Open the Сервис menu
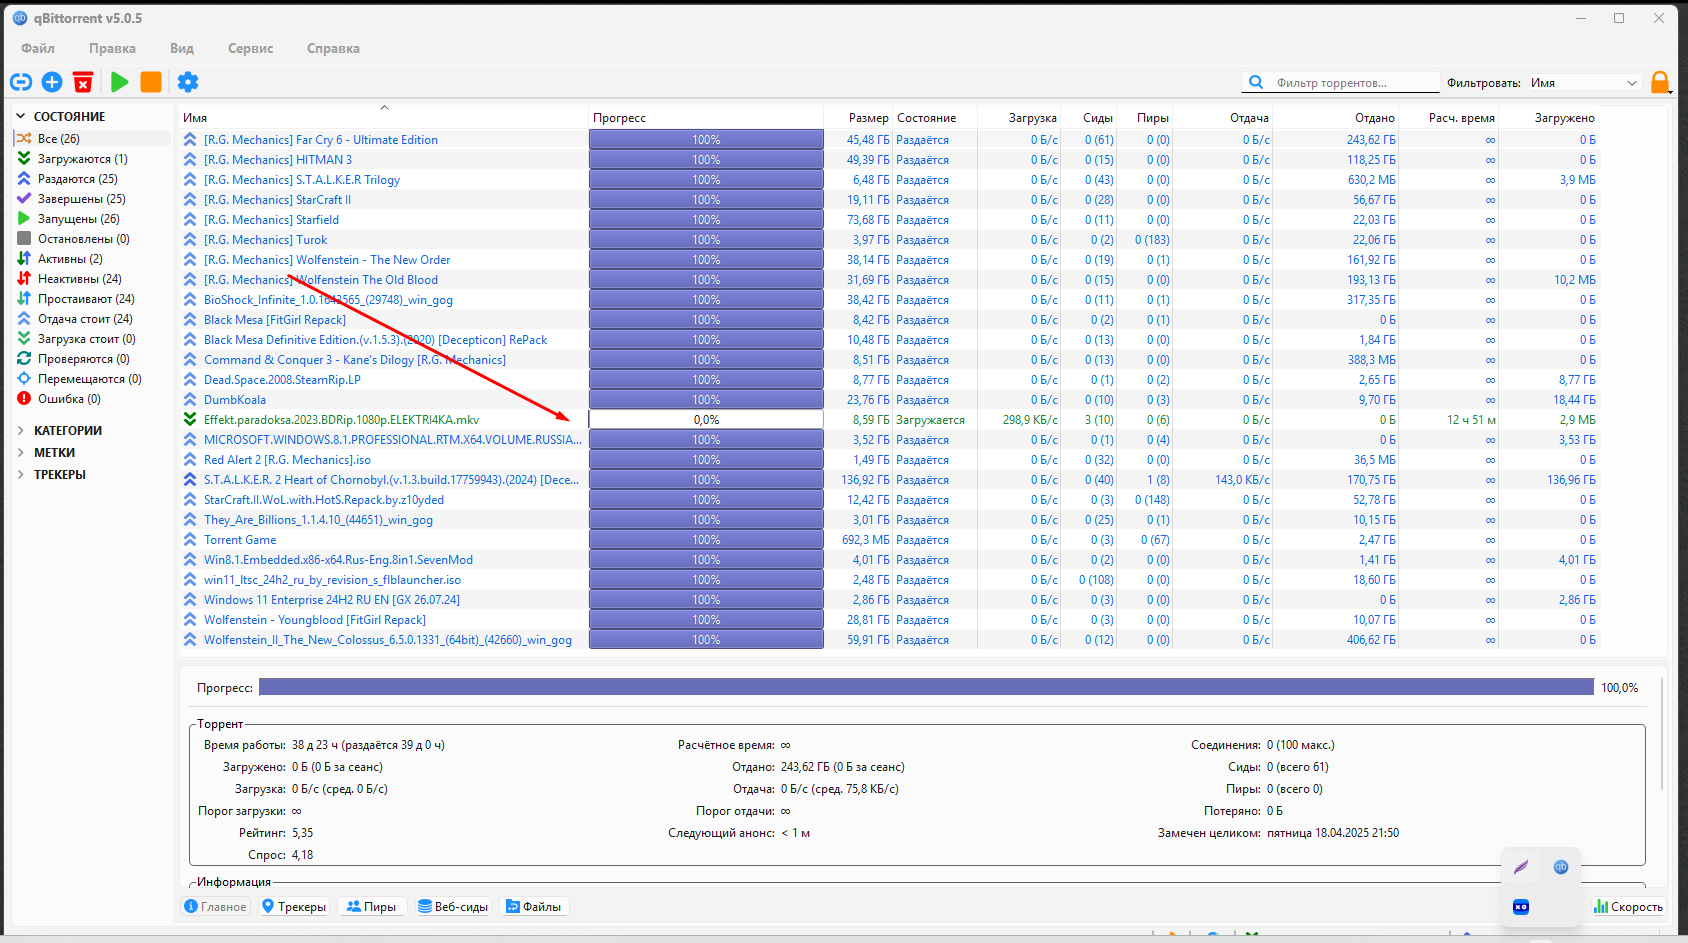1688x943 pixels. (x=250, y=48)
